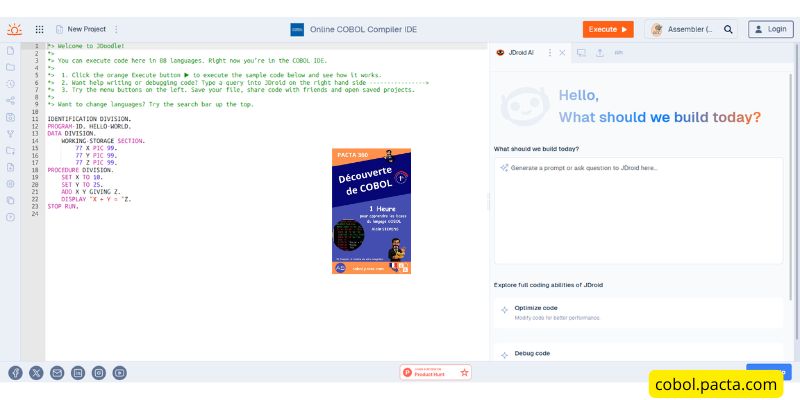Close the JDroid AI tab
Viewport: 800px width, 400px height.
tap(562, 53)
